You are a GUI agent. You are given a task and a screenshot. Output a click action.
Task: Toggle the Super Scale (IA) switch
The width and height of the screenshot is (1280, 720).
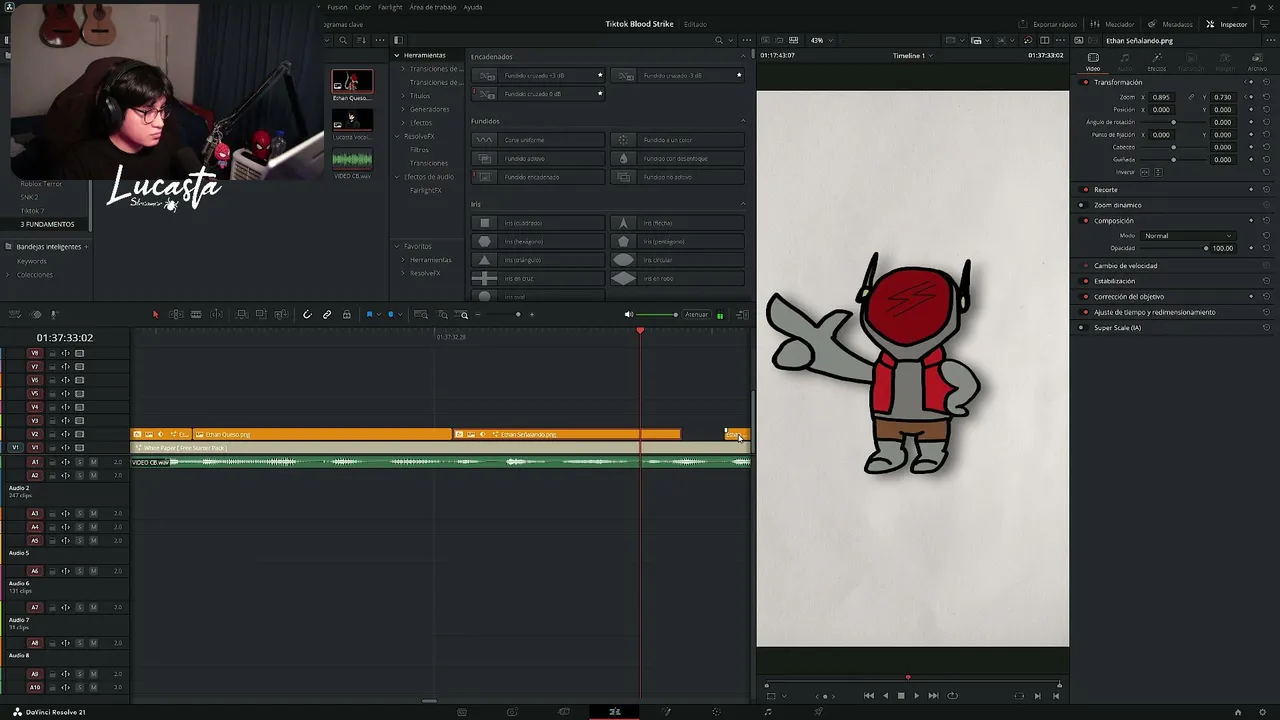(x=1081, y=328)
